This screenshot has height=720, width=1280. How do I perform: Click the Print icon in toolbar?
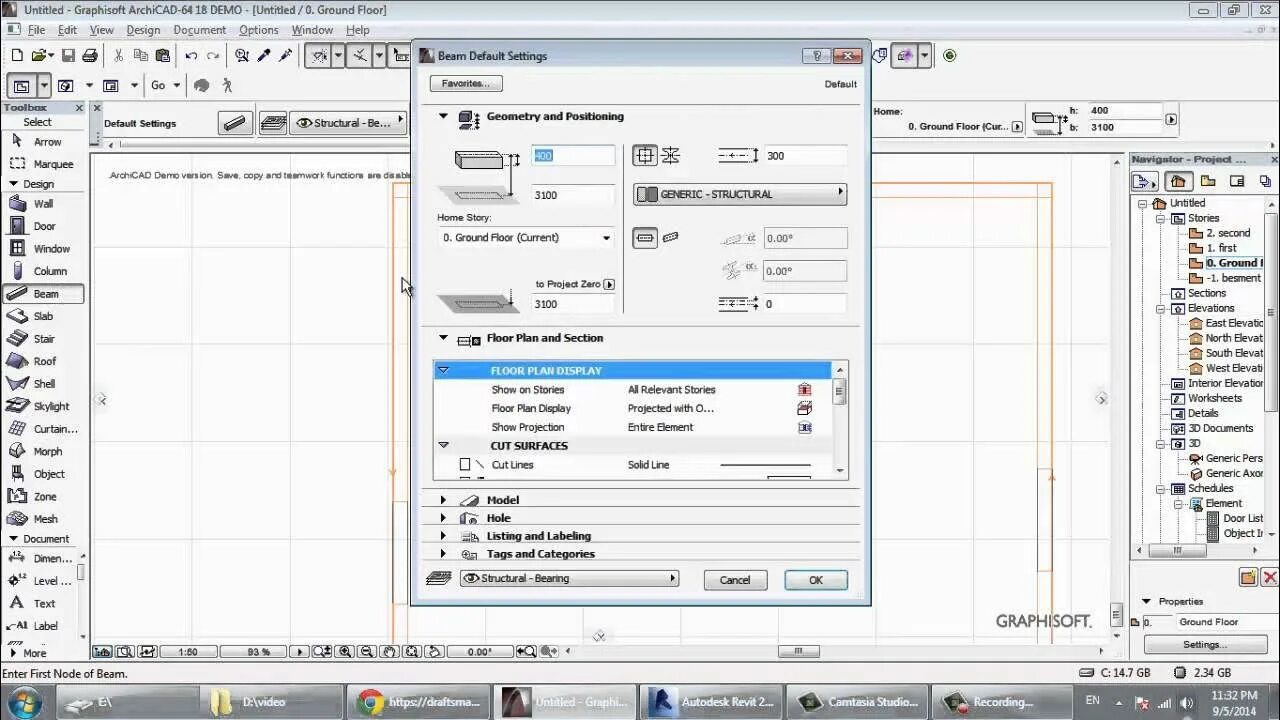tap(90, 56)
